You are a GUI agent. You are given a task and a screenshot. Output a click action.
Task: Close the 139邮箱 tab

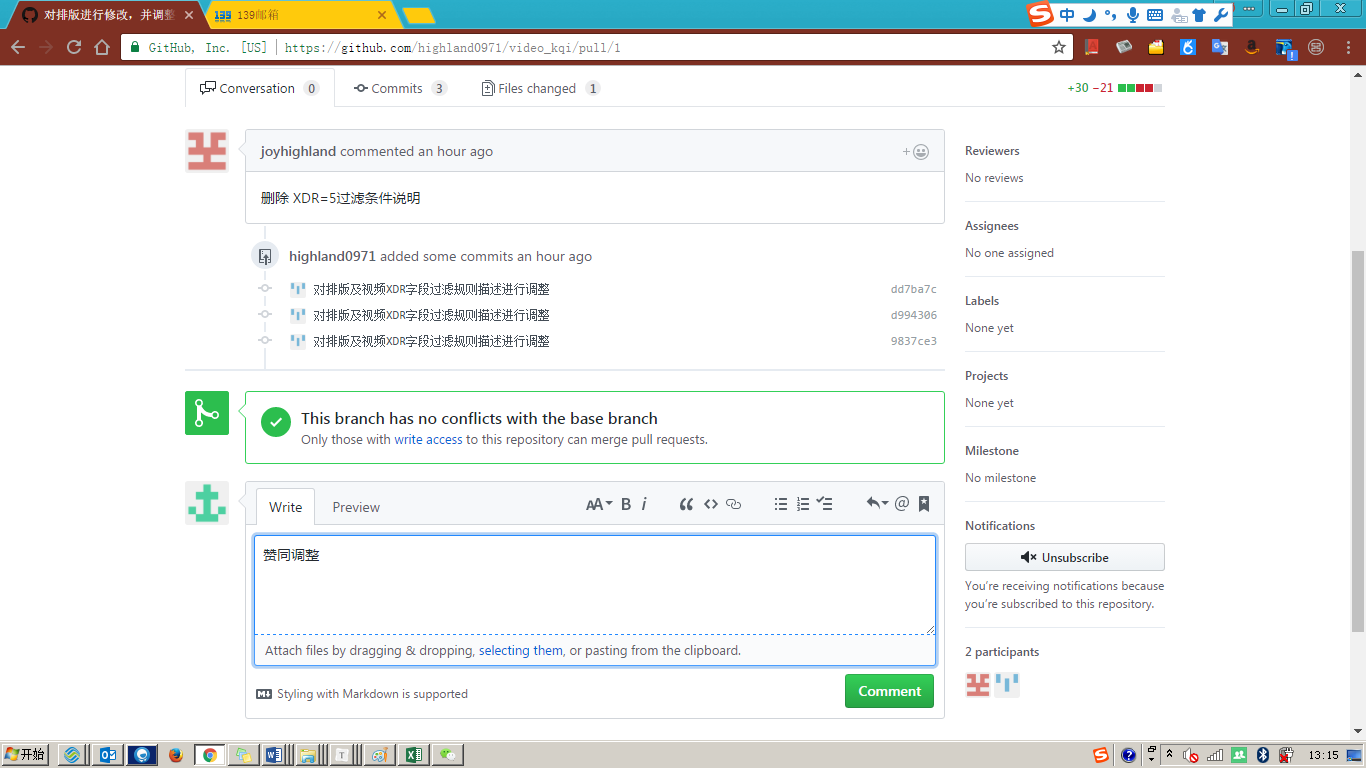click(382, 15)
